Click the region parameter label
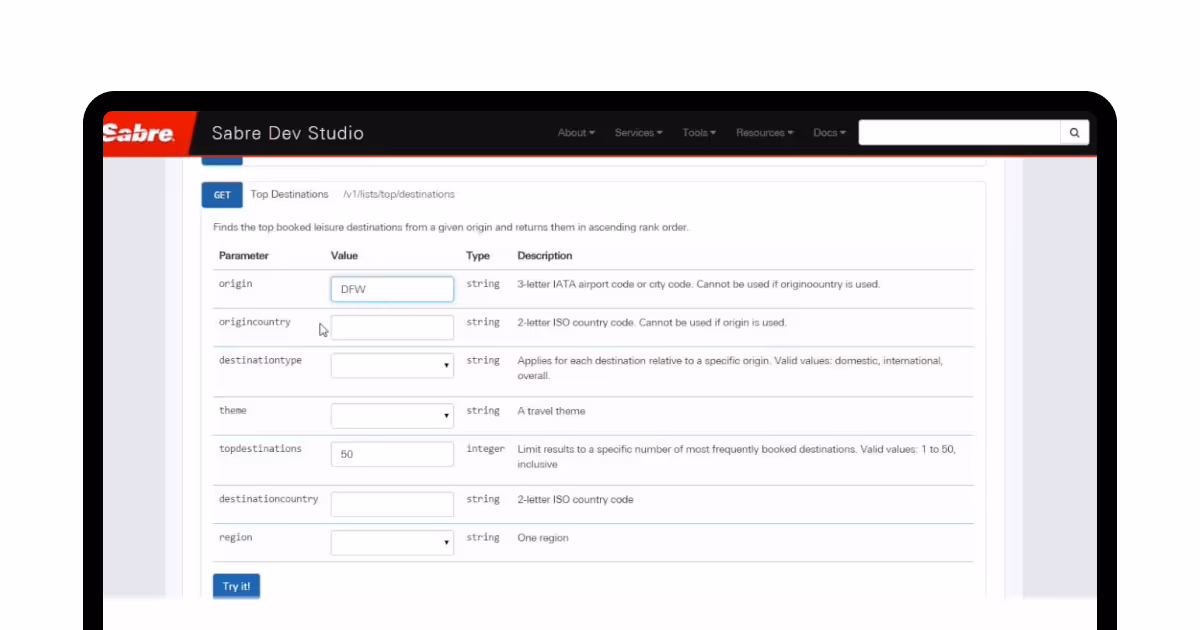 236,537
